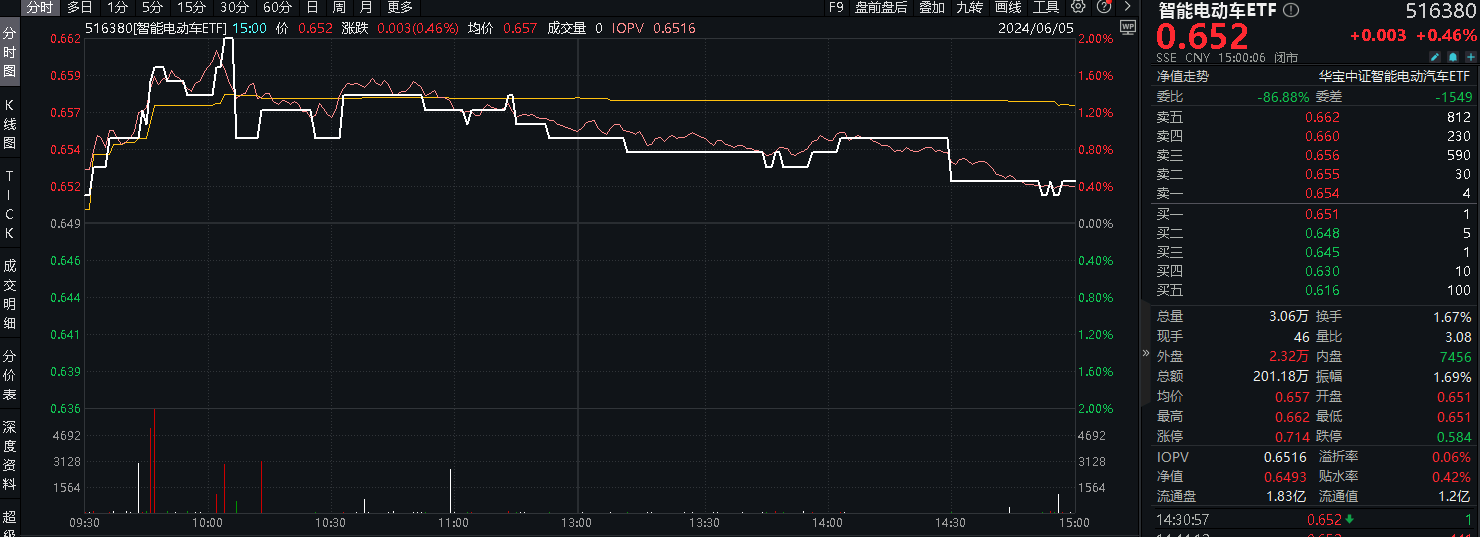This screenshot has width=1480, height=537.
Task: Click the 516380[智能电动车ETF] chart title
Action: pos(157,28)
